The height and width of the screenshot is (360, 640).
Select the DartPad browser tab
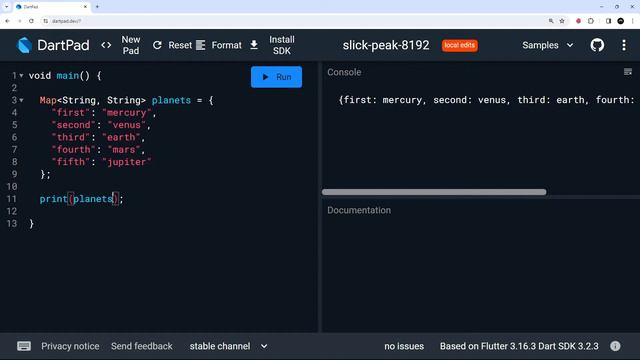51,7
